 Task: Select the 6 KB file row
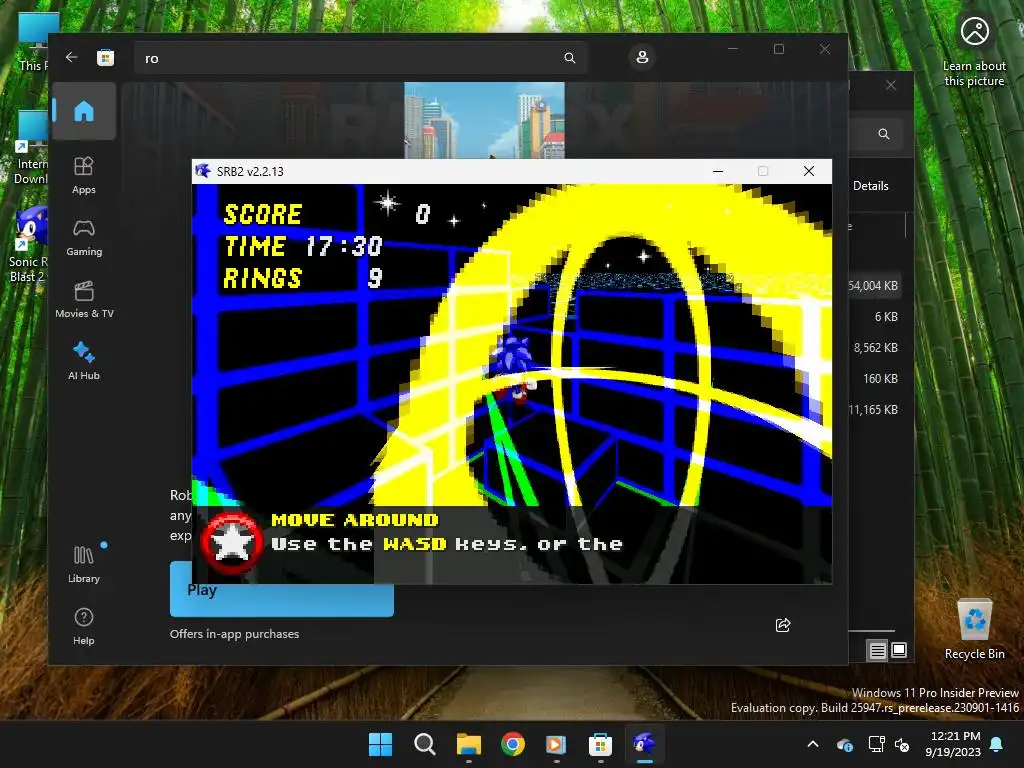(874, 317)
